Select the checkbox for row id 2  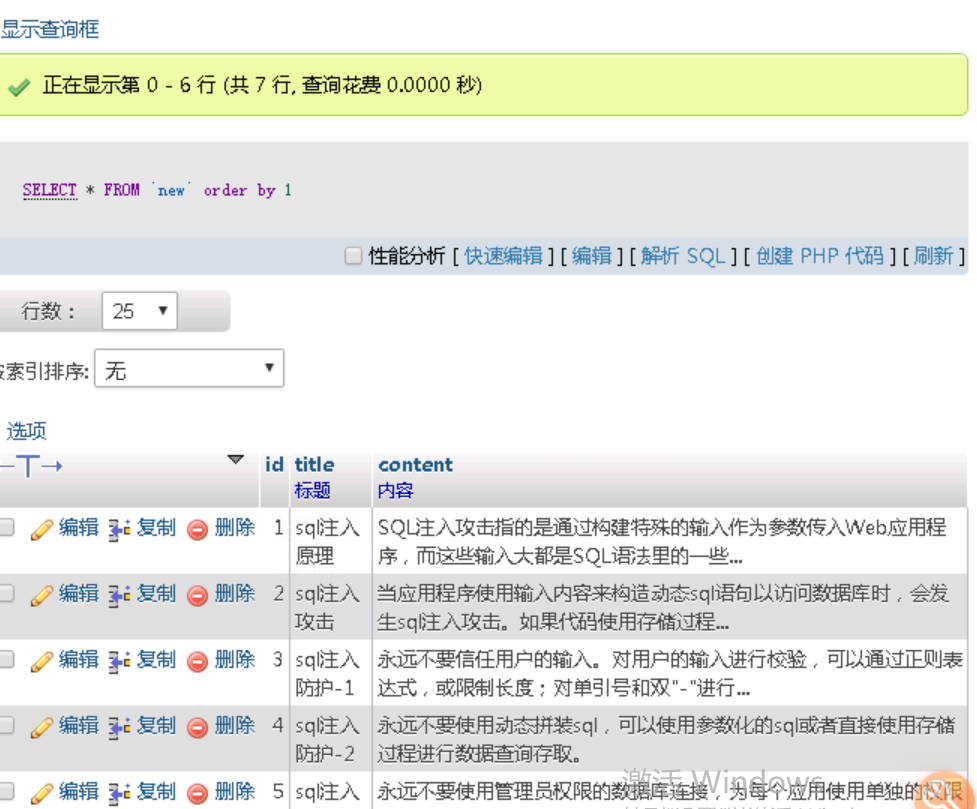(x=6, y=593)
